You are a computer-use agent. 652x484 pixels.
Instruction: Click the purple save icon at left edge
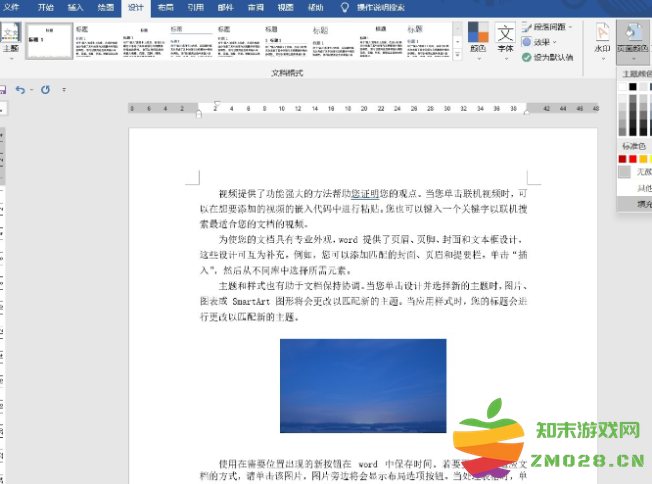[2, 89]
